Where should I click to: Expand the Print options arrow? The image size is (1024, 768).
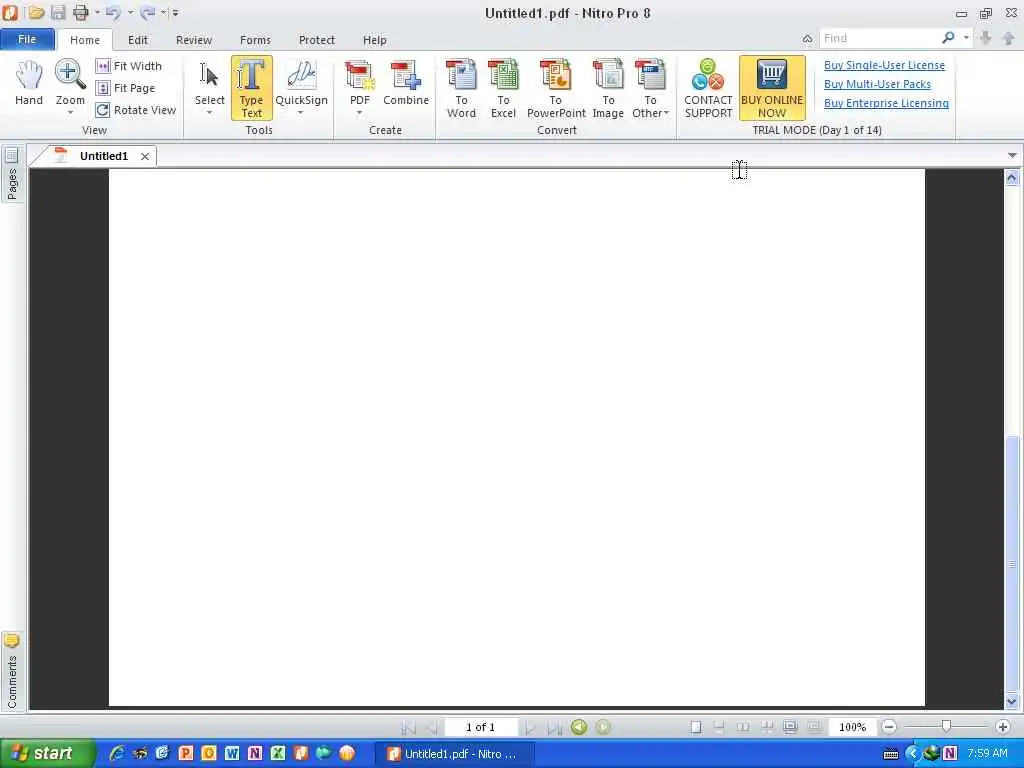[x=97, y=12]
